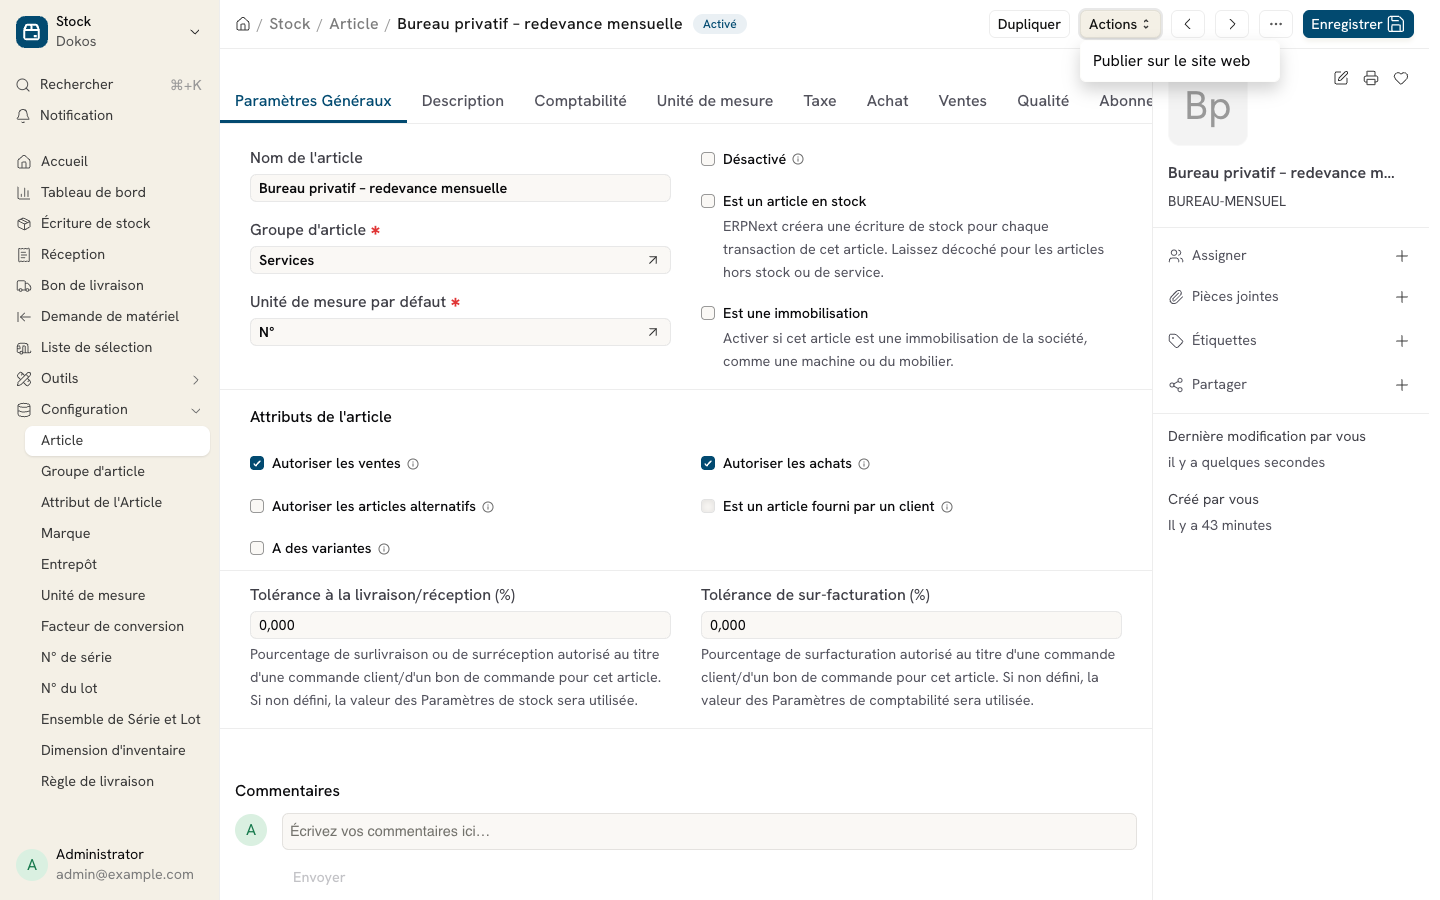Add an attachment with Pièces jointes plus

tap(1402, 297)
